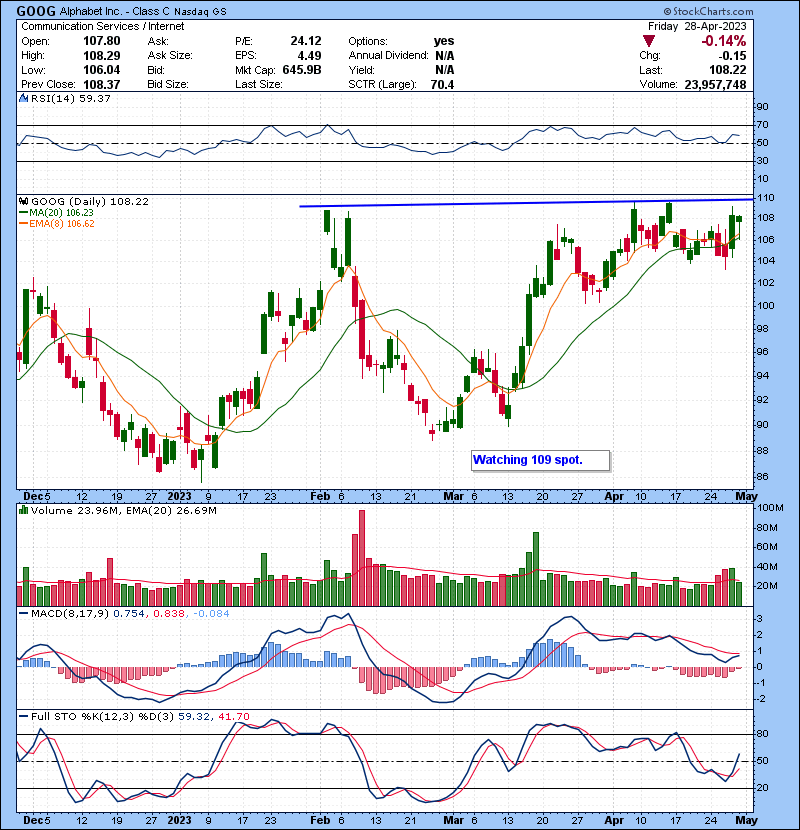The image size is (800, 830).
Task: Click the 90 label on RSI axis
Action: click(x=762, y=106)
